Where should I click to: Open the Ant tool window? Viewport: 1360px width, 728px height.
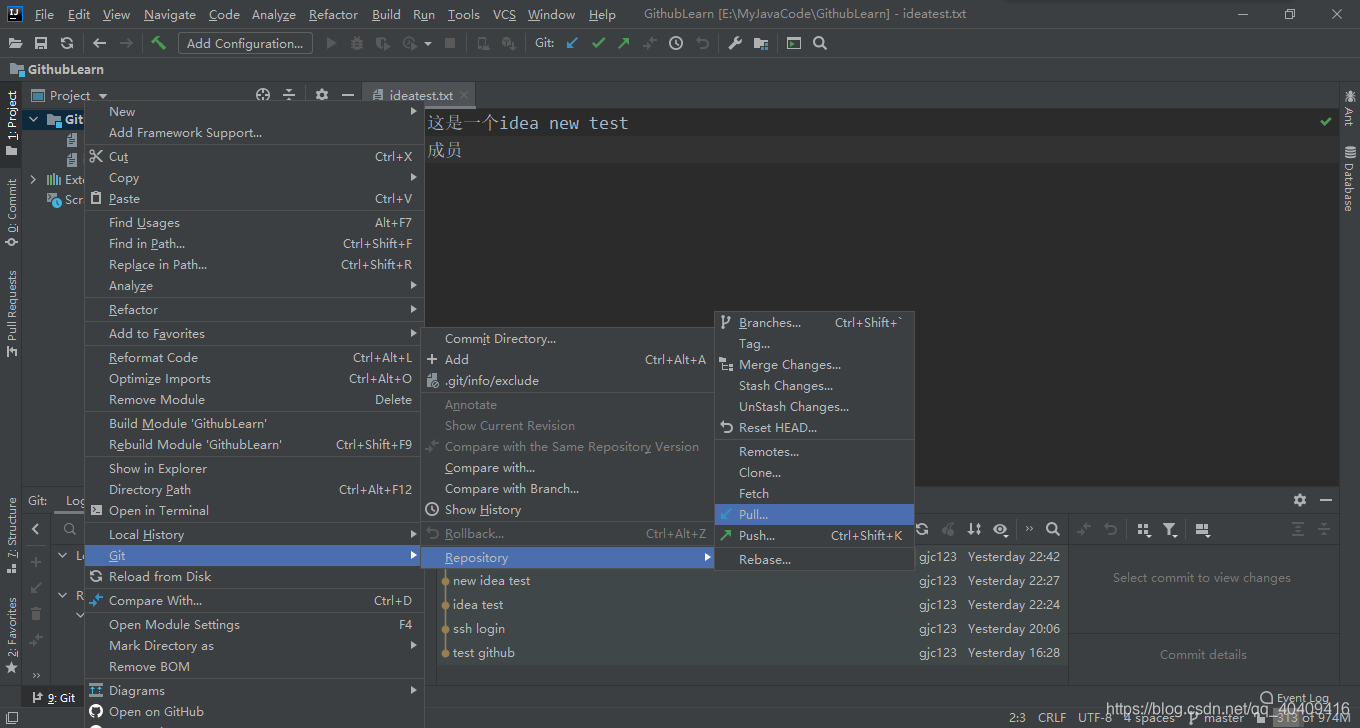point(1350,107)
